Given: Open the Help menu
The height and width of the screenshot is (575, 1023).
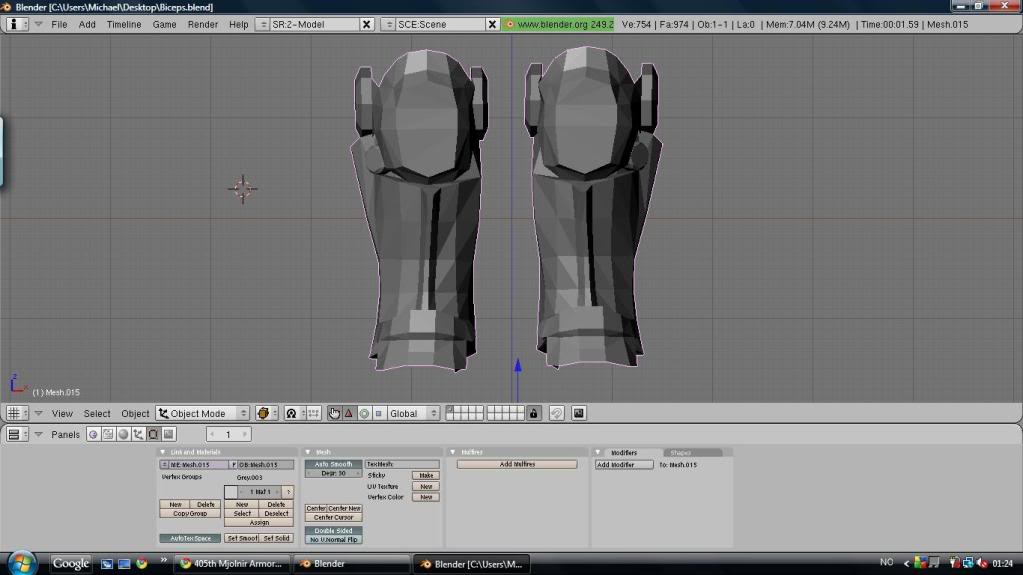Looking at the screenshot, I should click(239, 24).
